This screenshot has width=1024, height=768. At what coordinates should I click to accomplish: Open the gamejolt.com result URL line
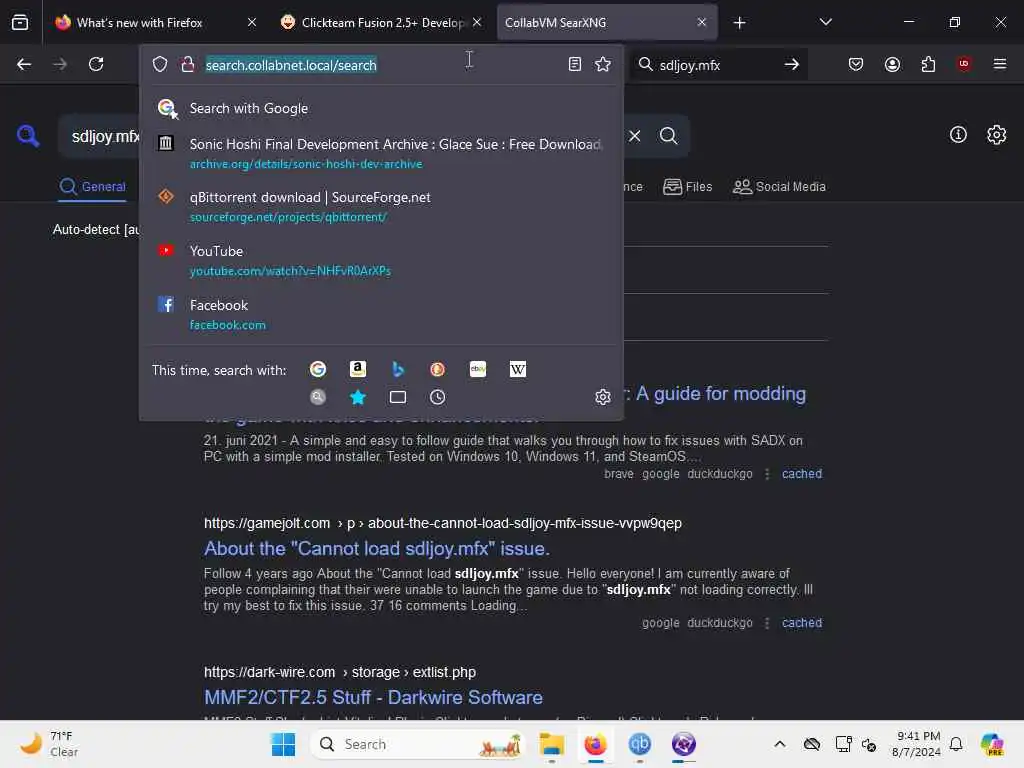[x=443, y=523]
